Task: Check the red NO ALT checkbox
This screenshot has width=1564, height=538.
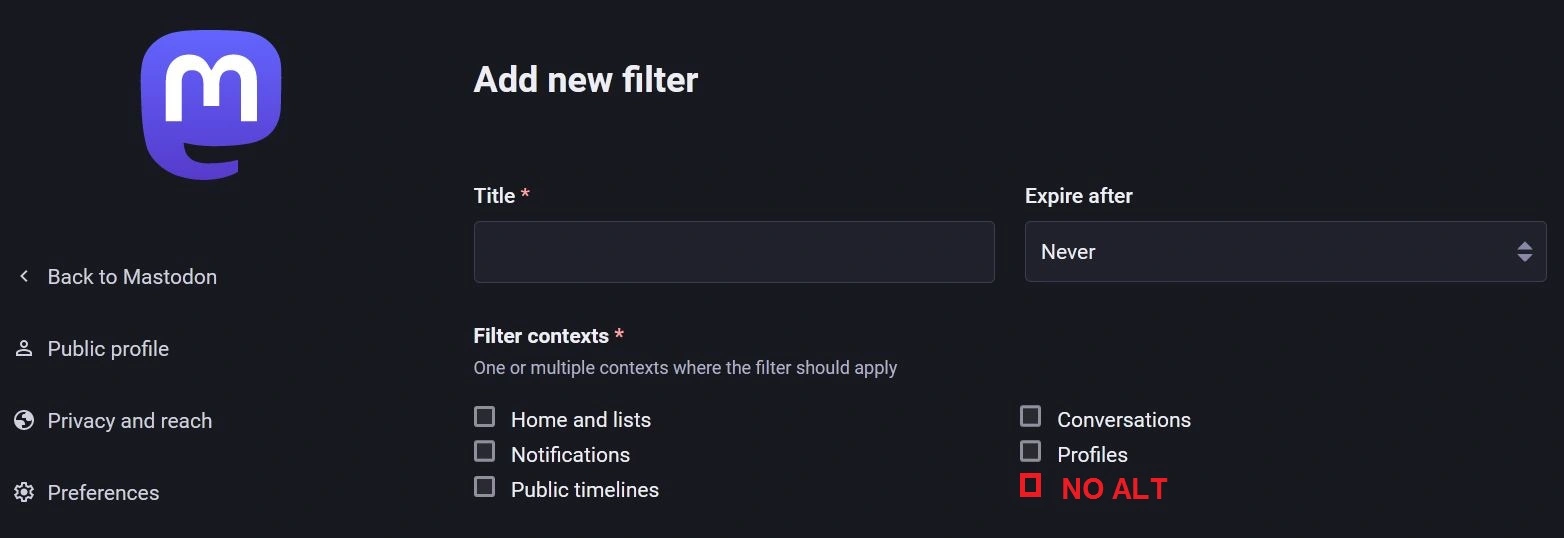Action: (1031, 486)
